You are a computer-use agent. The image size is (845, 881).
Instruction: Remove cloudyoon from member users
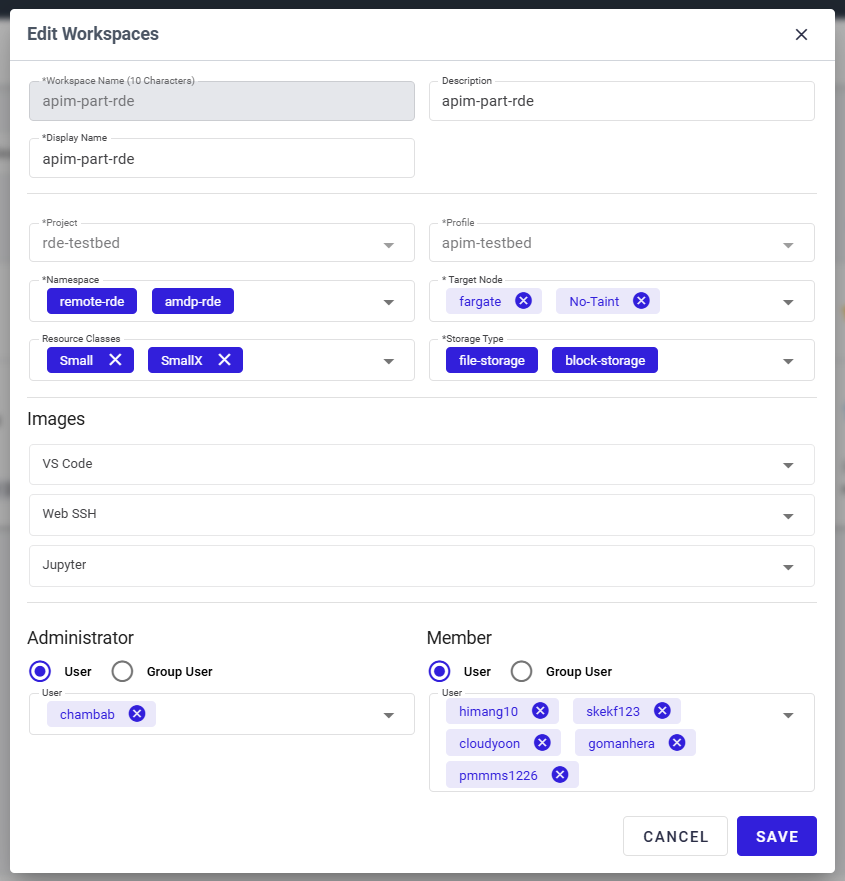click(x=542, y=743)
